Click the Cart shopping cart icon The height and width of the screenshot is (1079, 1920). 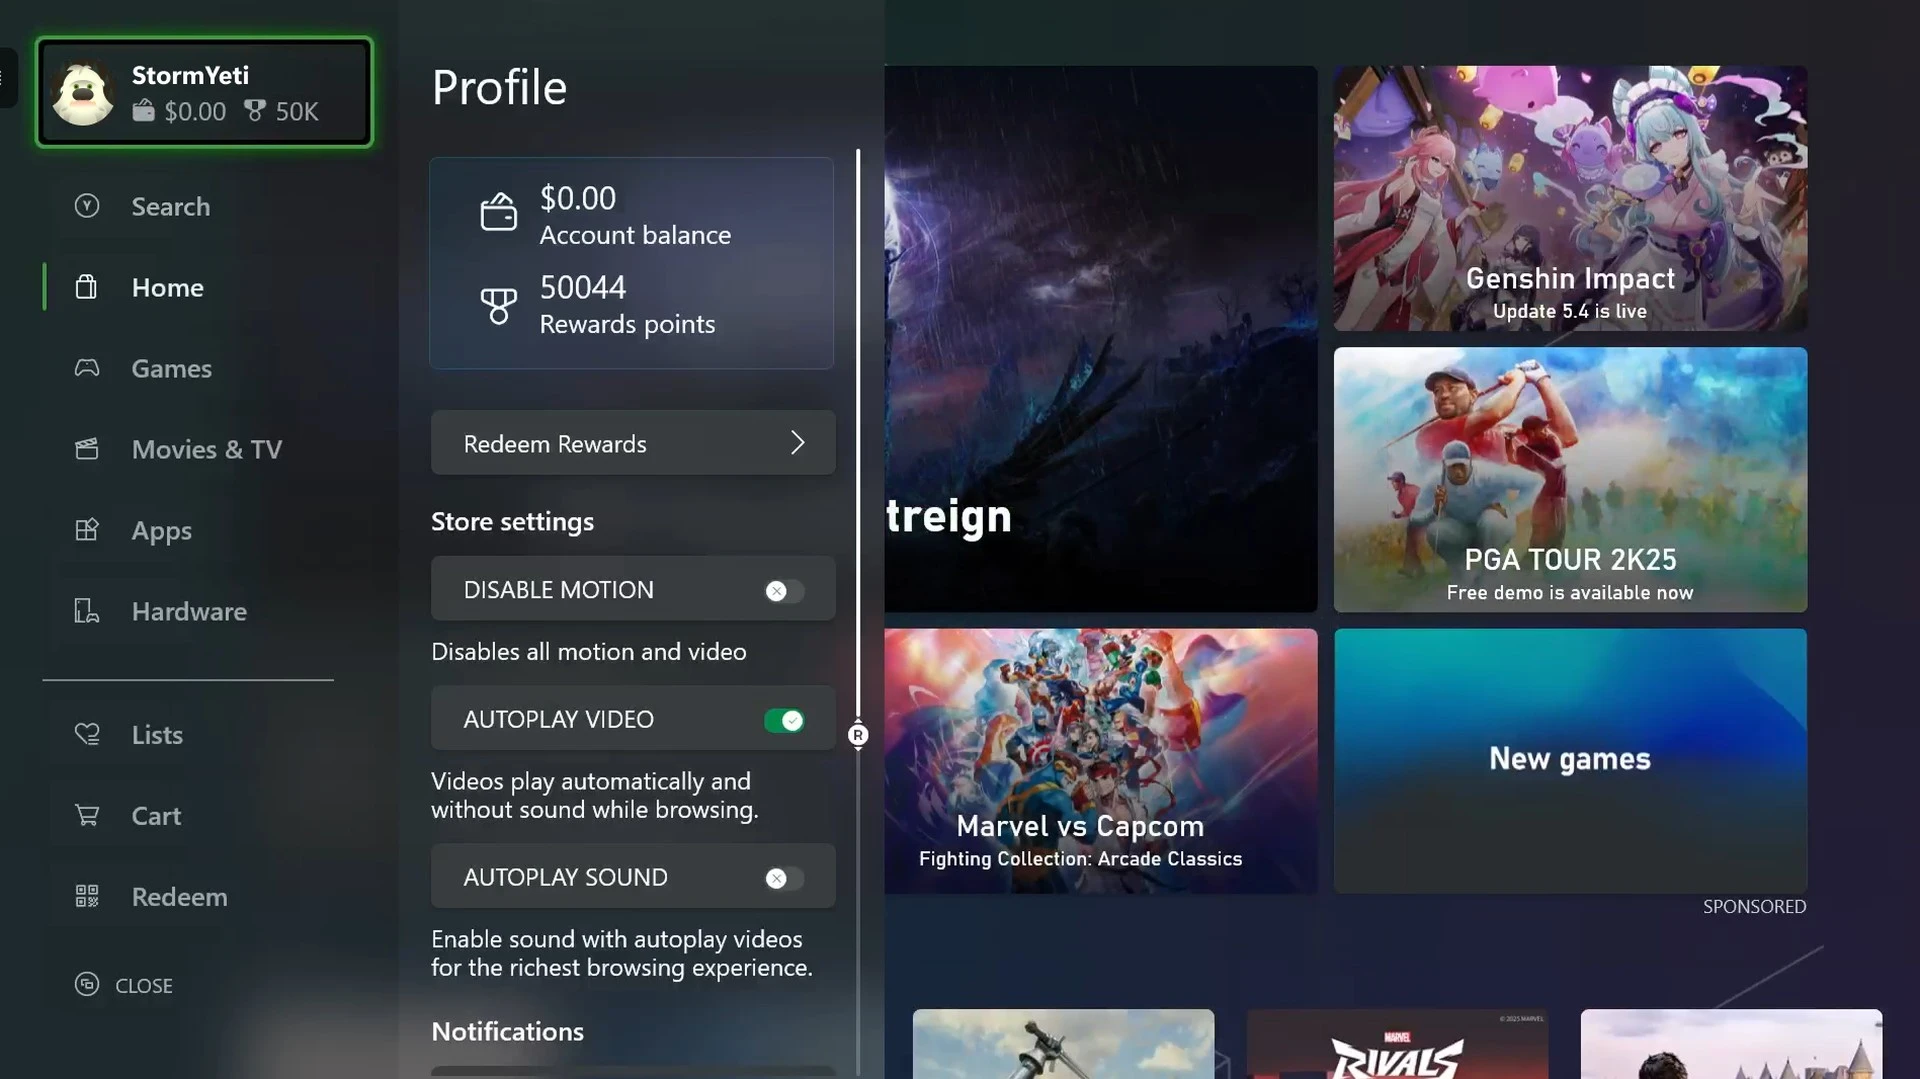click(x=87, y=815)
